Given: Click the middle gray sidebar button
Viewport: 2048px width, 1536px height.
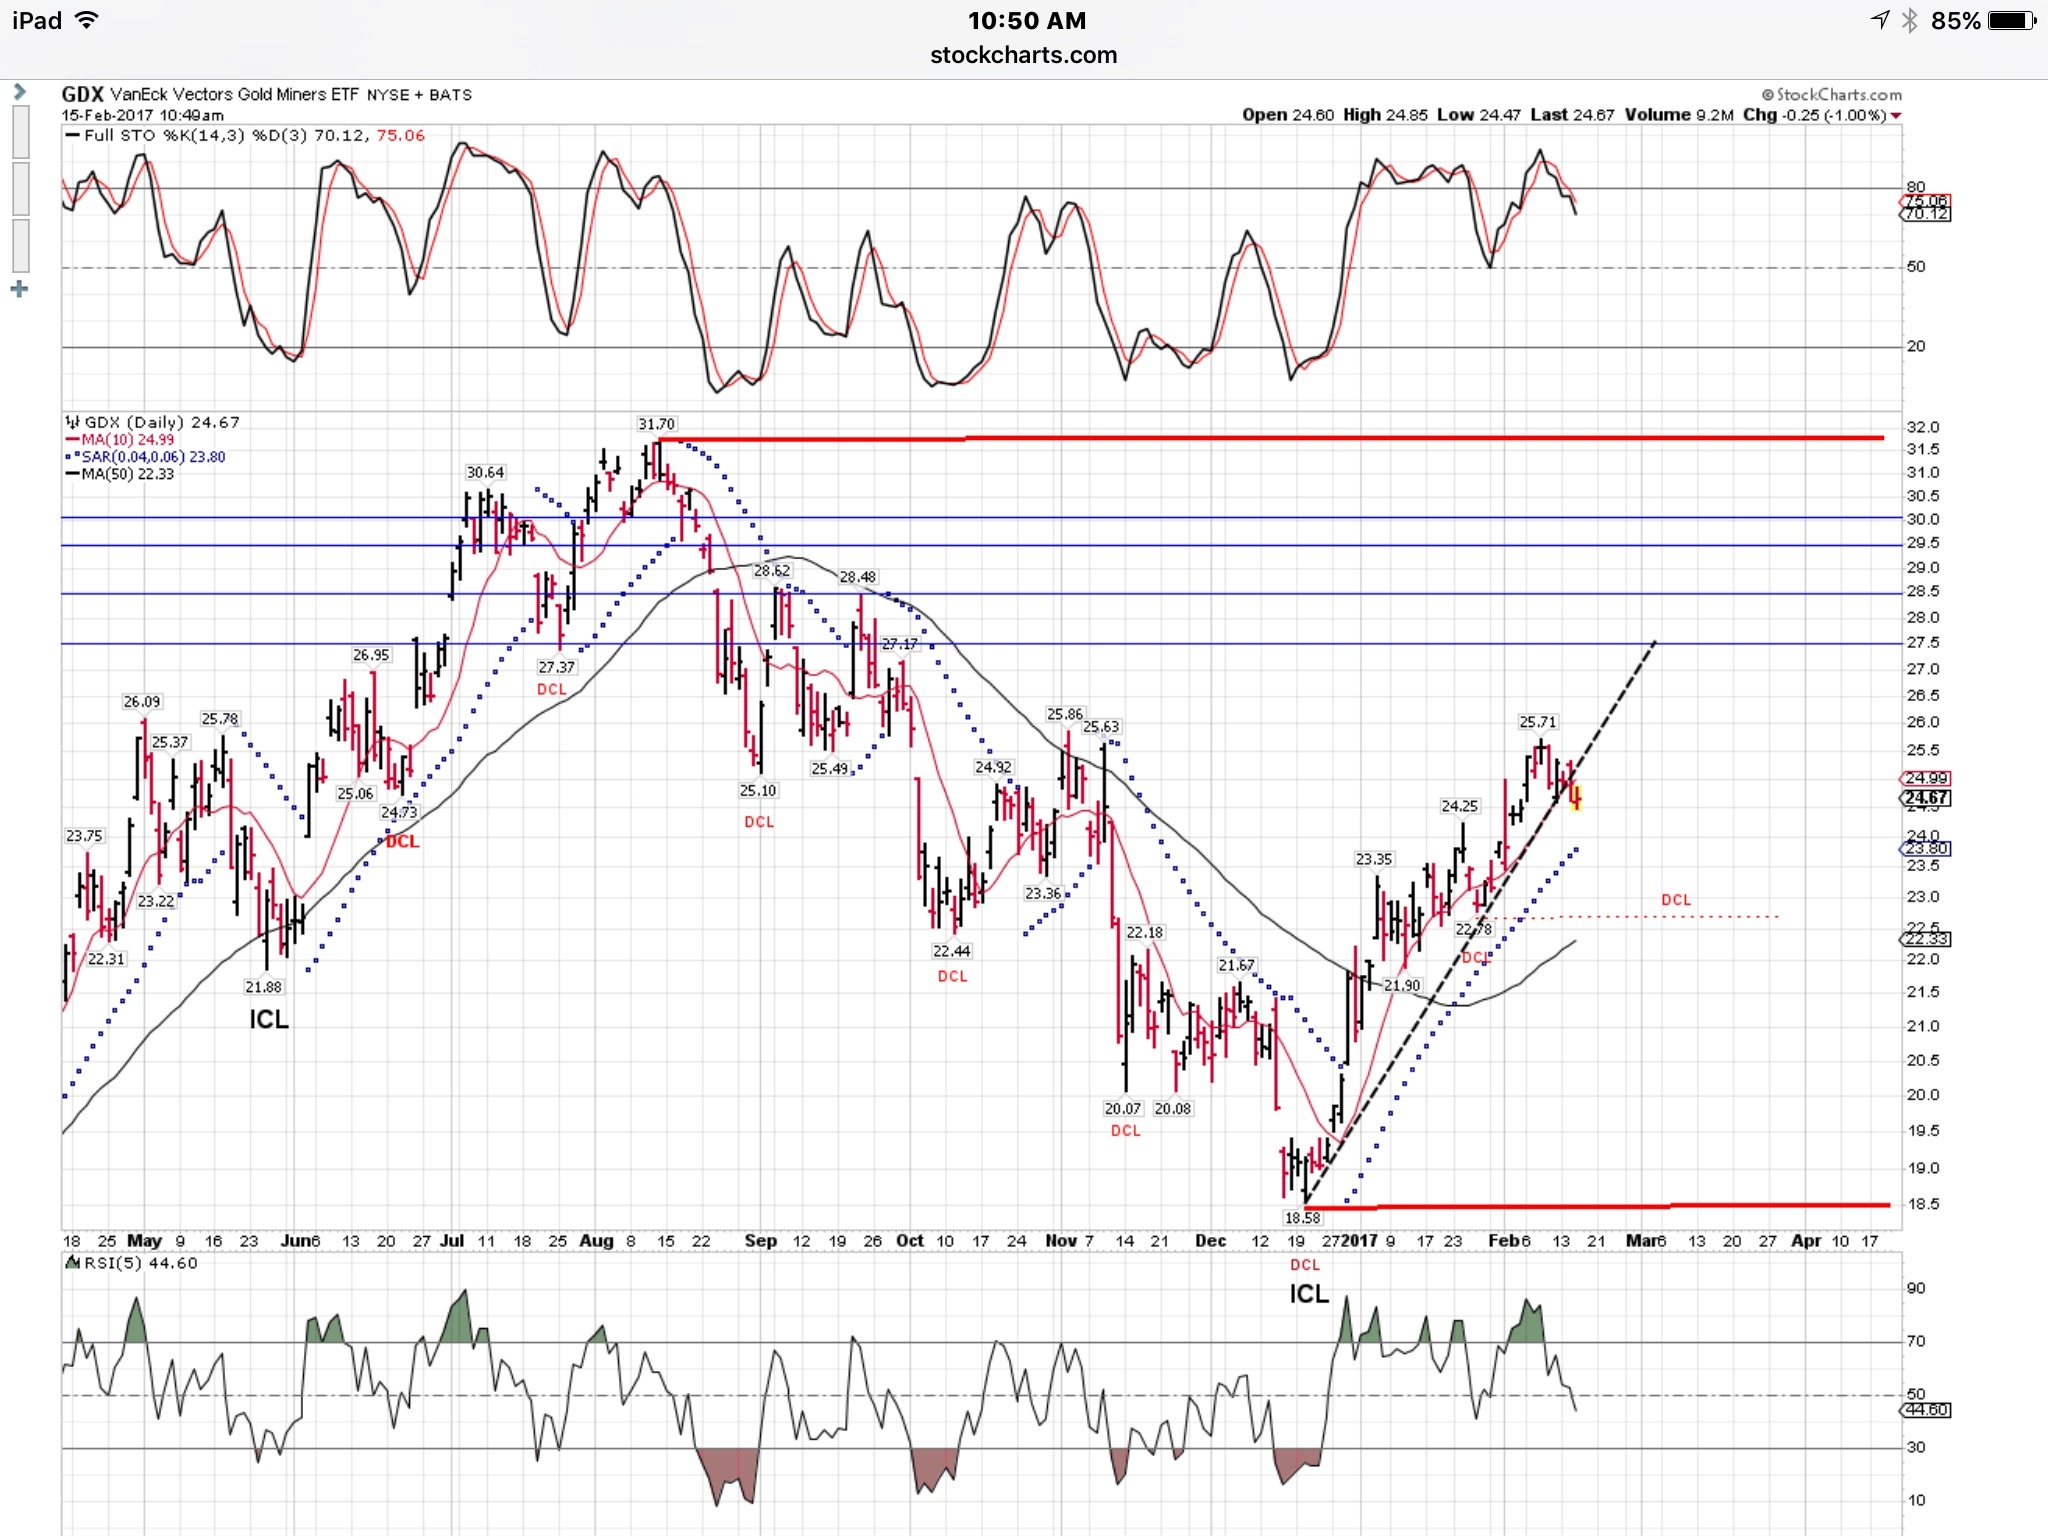Looking at the screenshot, I should (20, 187).
